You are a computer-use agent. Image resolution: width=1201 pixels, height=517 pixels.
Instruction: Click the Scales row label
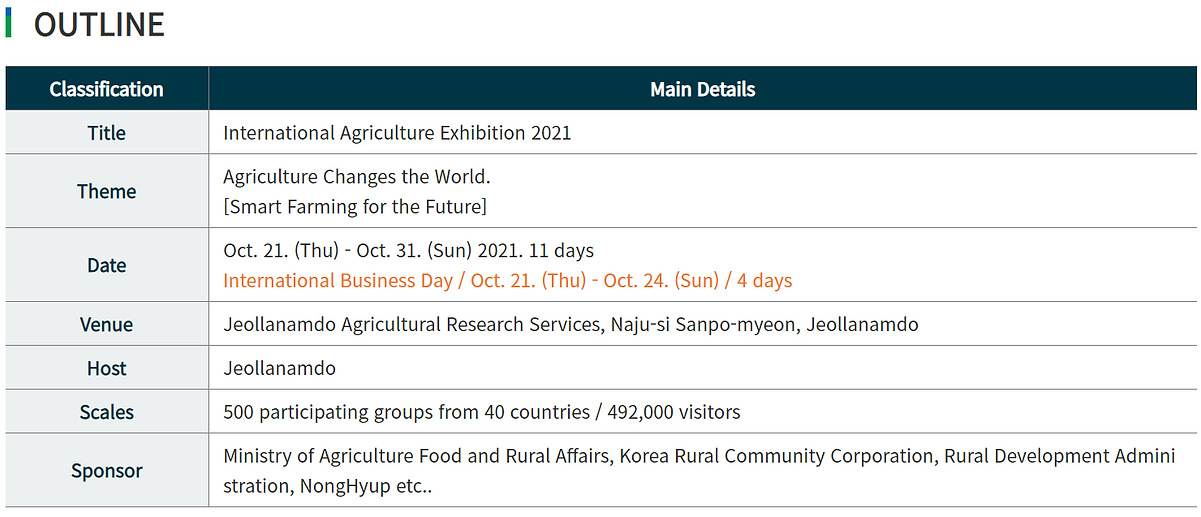(x=107, y=412)
